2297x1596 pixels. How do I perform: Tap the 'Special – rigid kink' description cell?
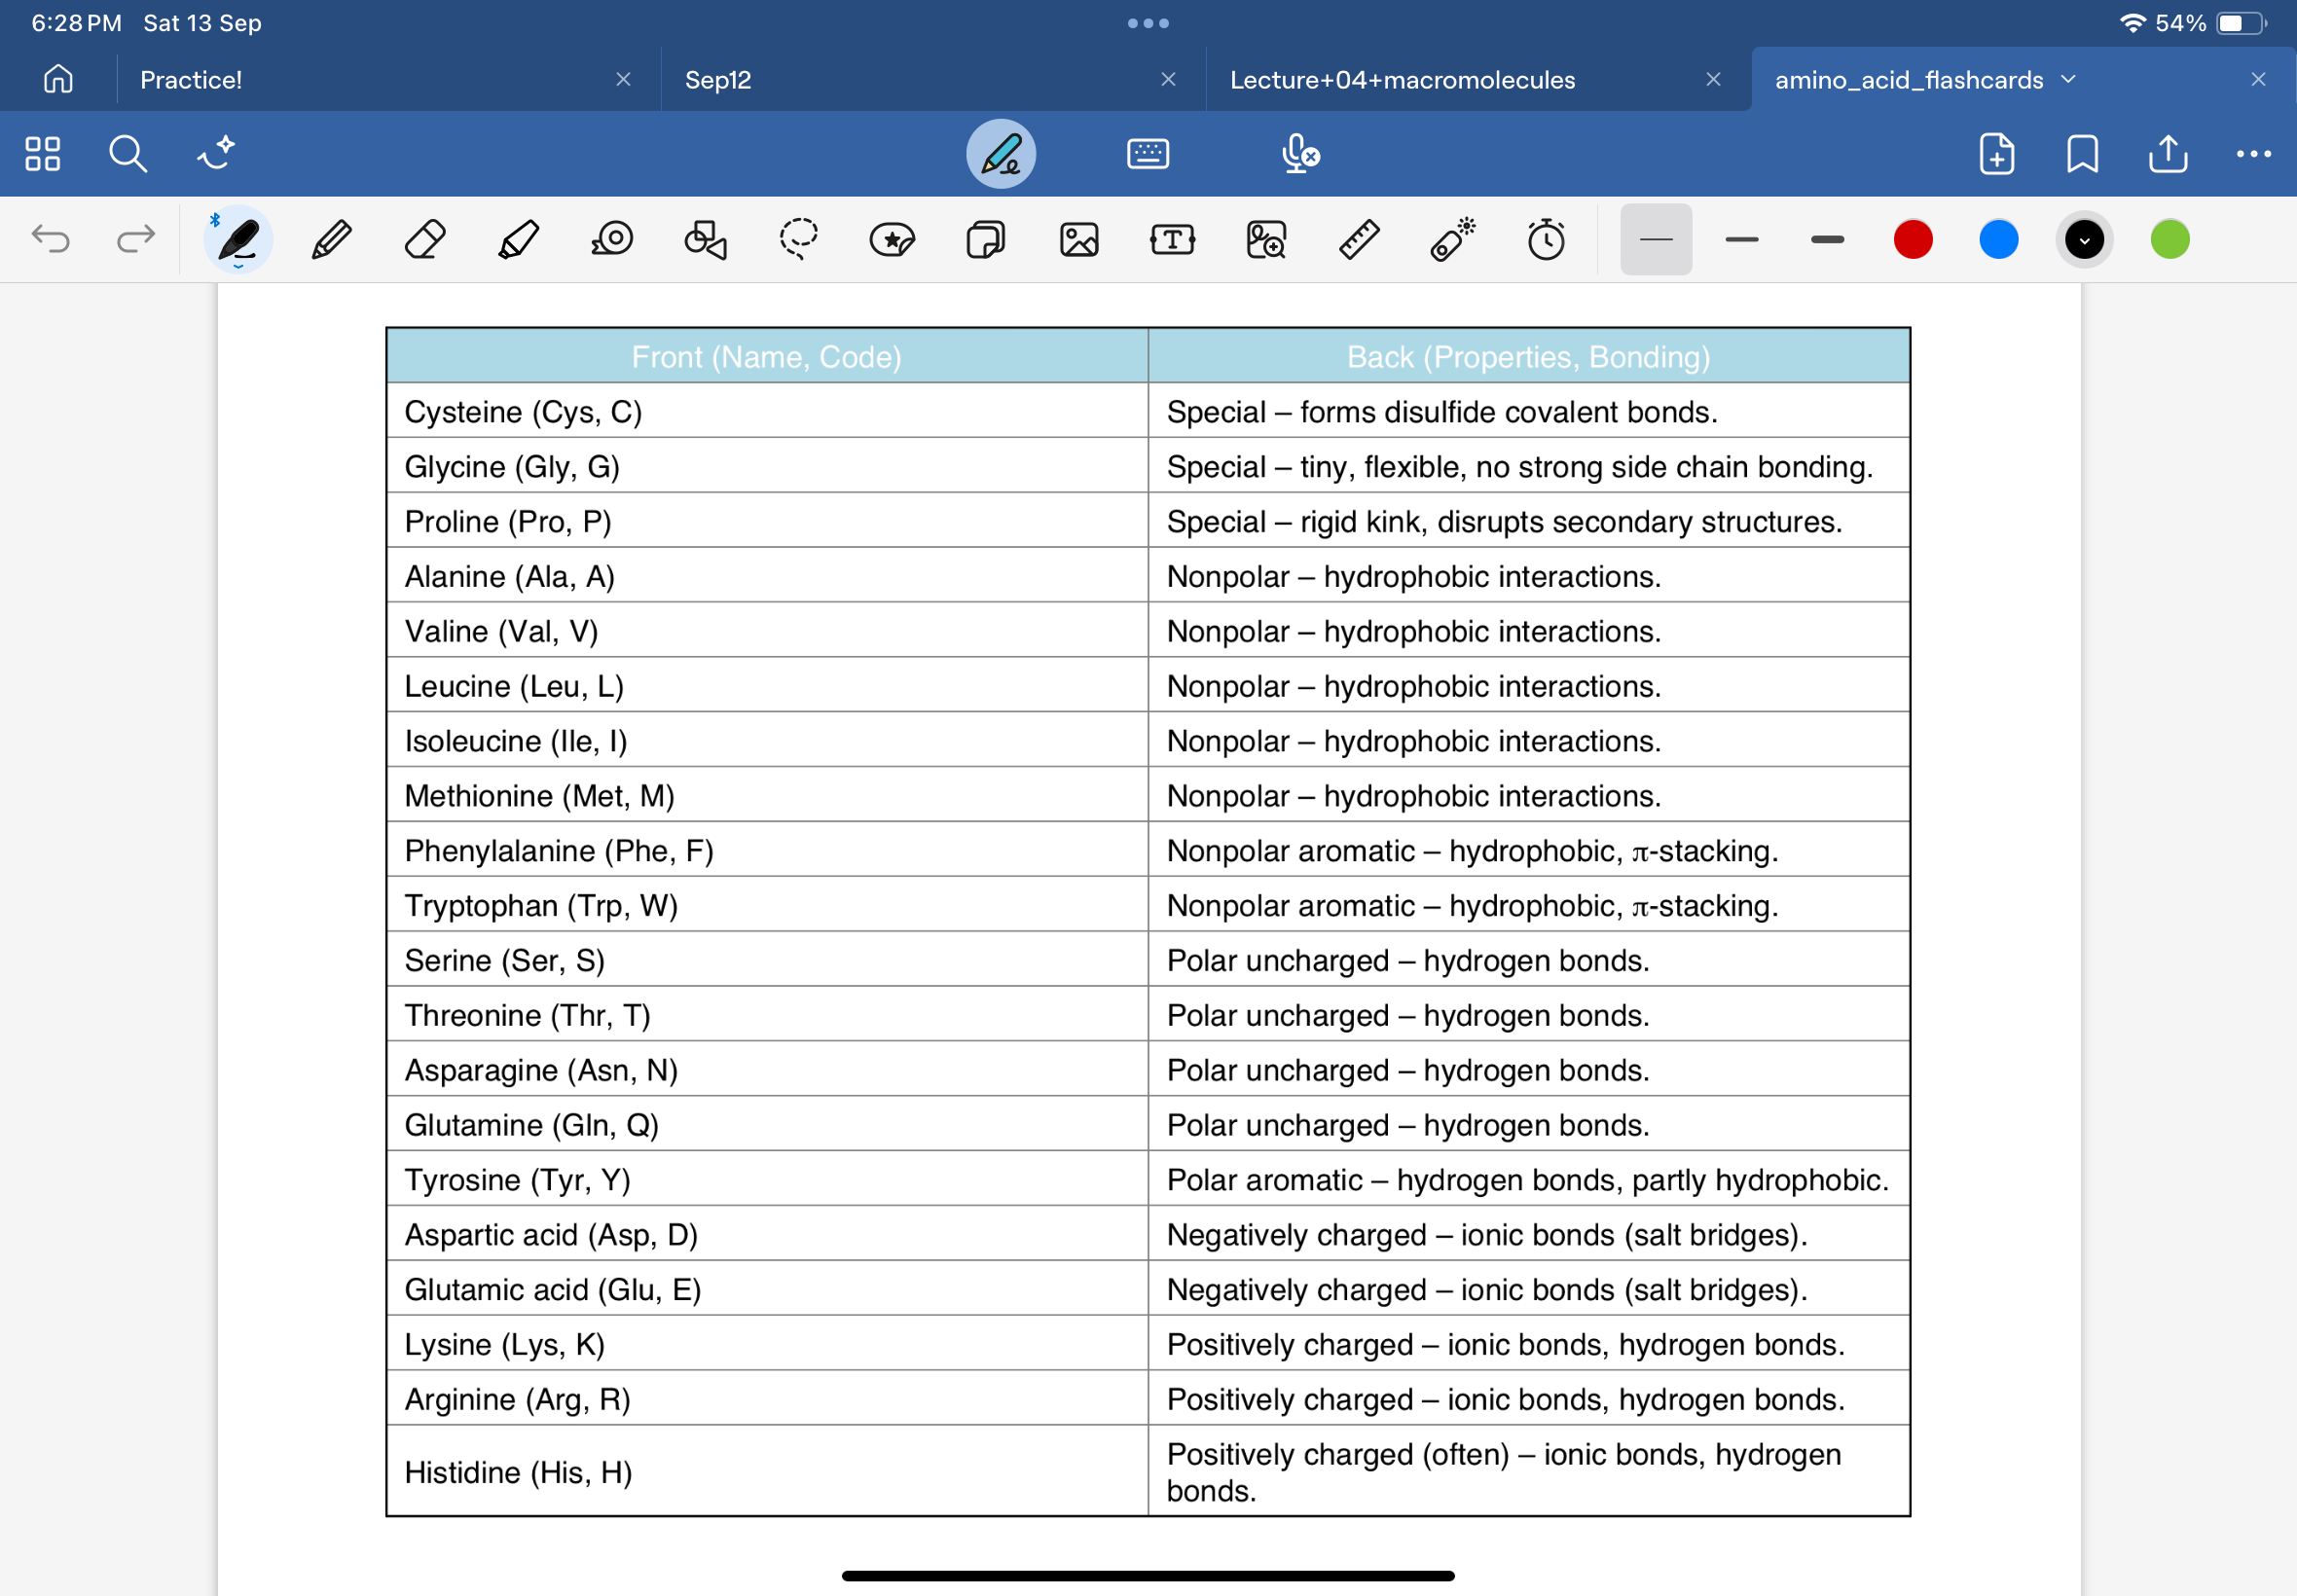tap(1529, 521)
